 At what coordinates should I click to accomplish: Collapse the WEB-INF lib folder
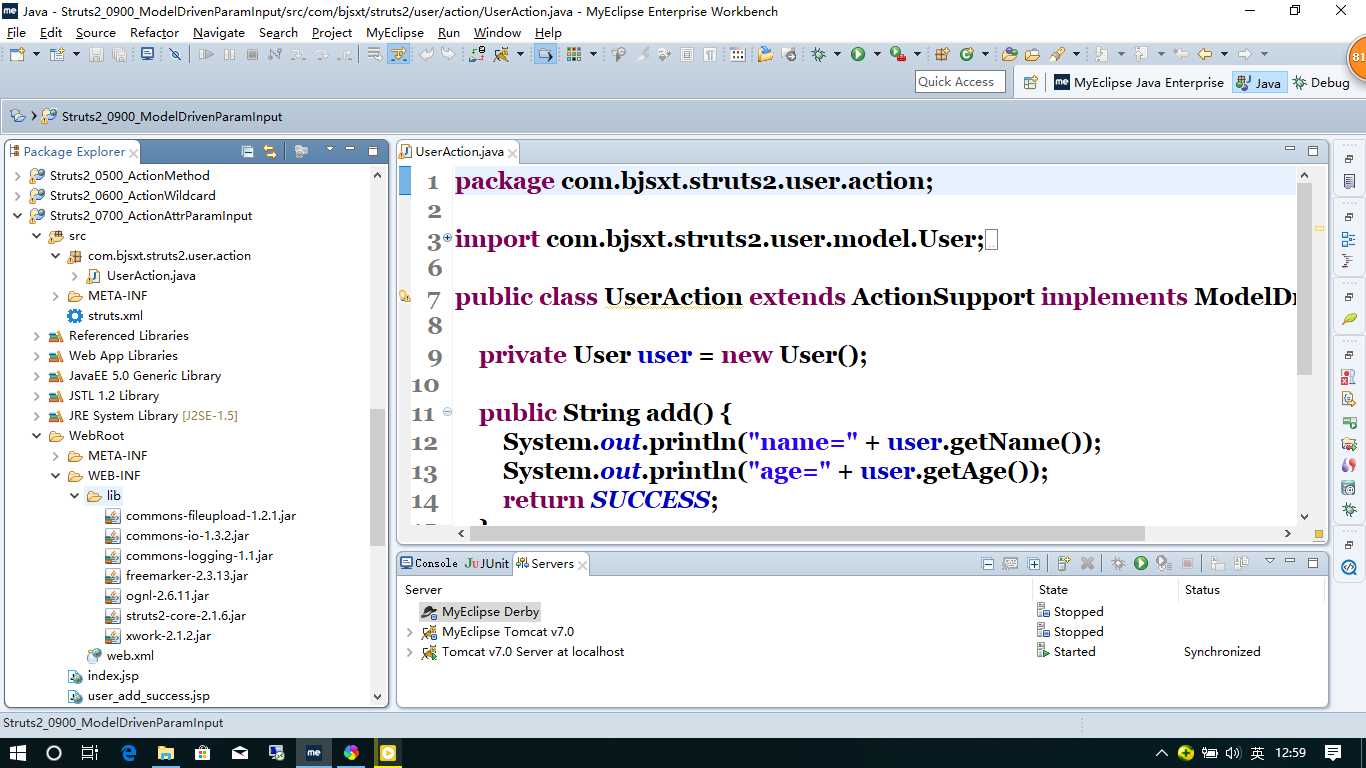click(73, 495)
